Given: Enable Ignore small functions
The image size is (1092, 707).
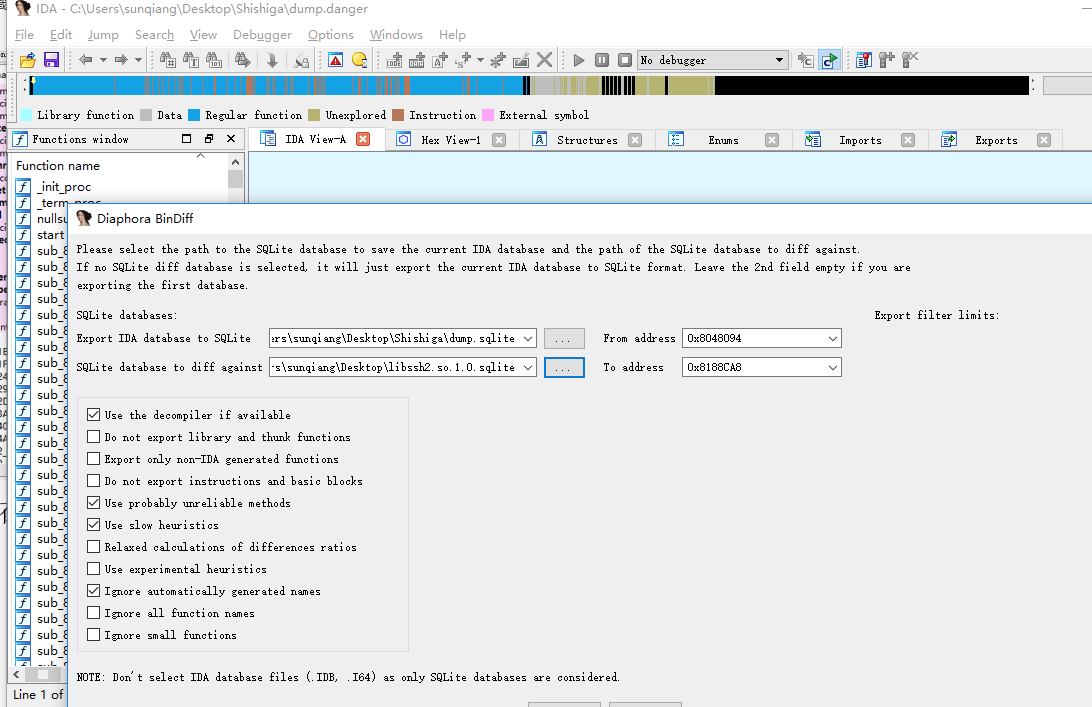Looking at the screenshot, I should (x=93, y=635).
